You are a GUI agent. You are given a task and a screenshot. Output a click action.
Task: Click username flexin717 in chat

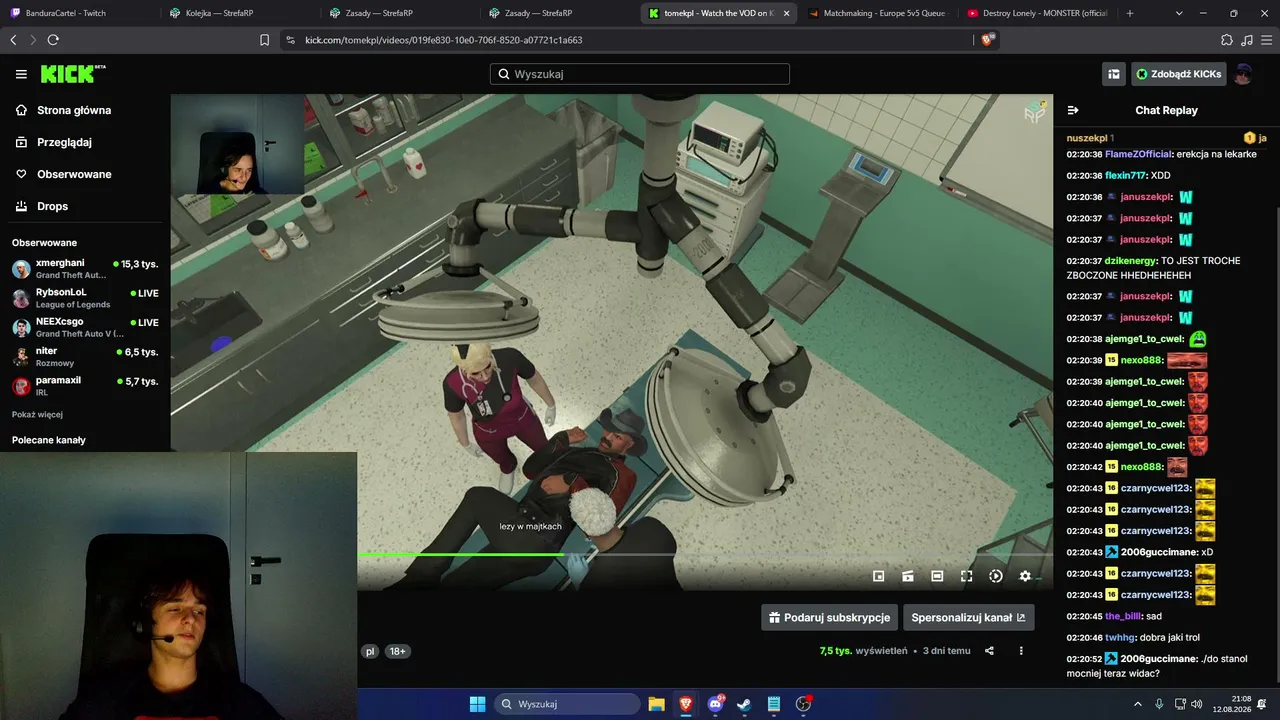coord(1125,176)
